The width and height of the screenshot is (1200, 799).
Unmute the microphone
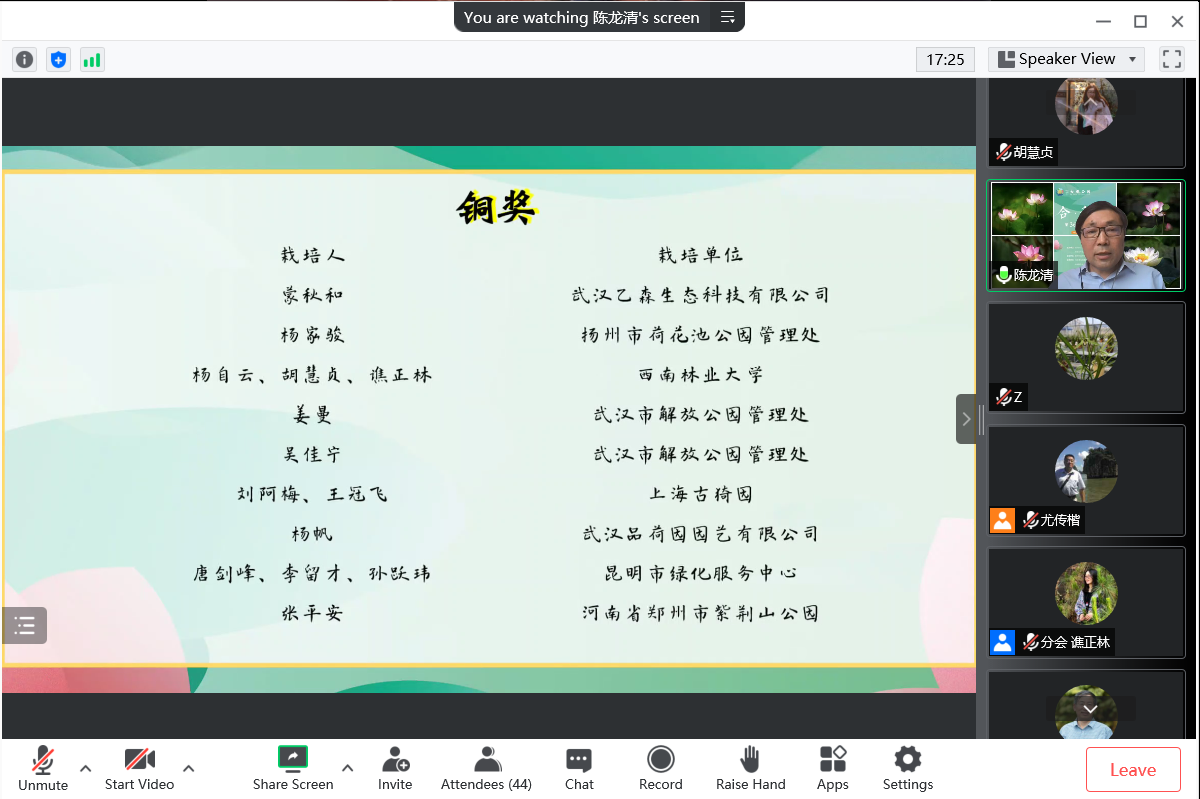click(43, 768)
